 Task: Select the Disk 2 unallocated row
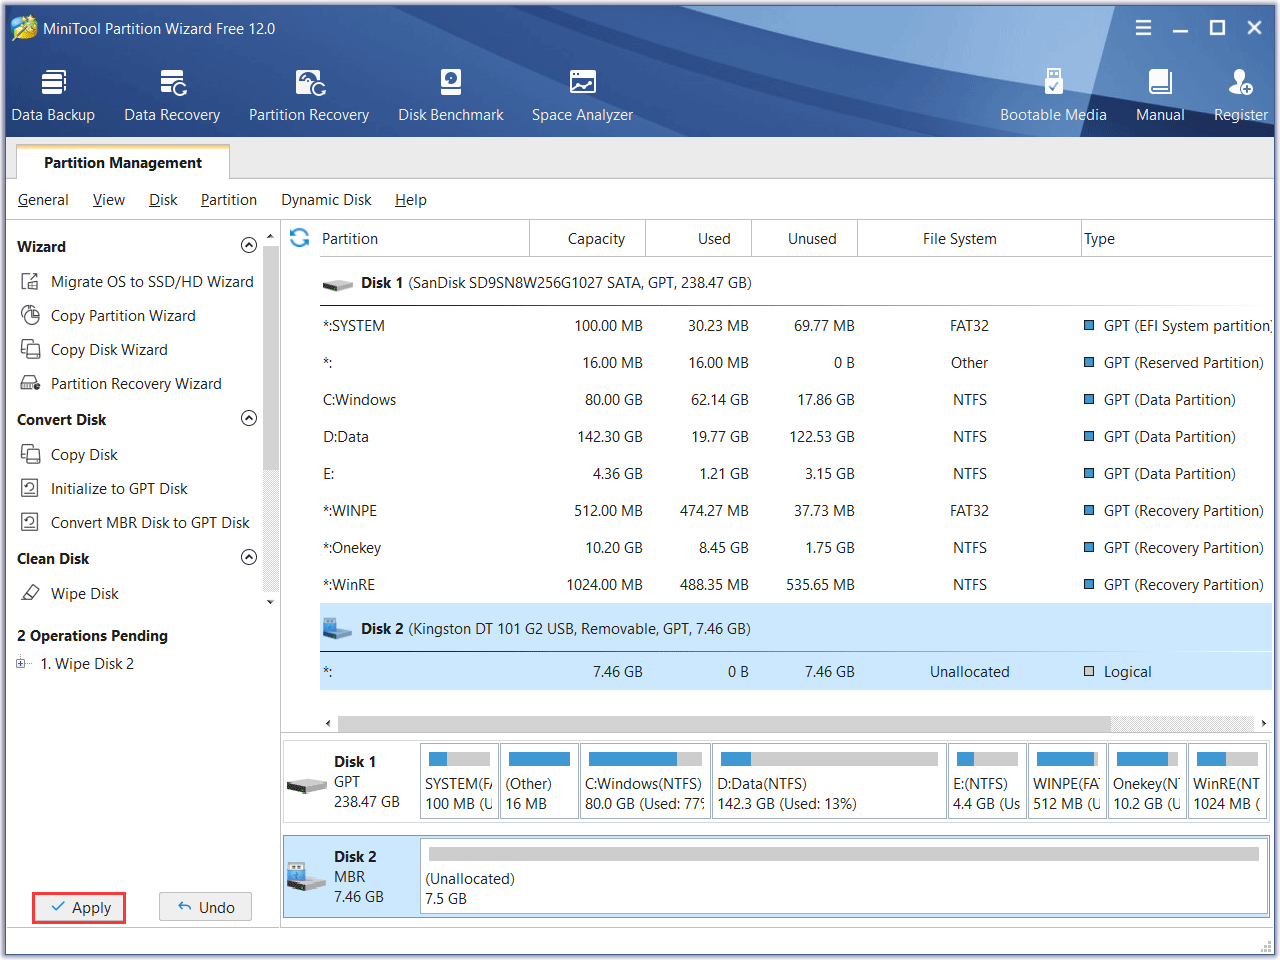(x=796, y=672)
